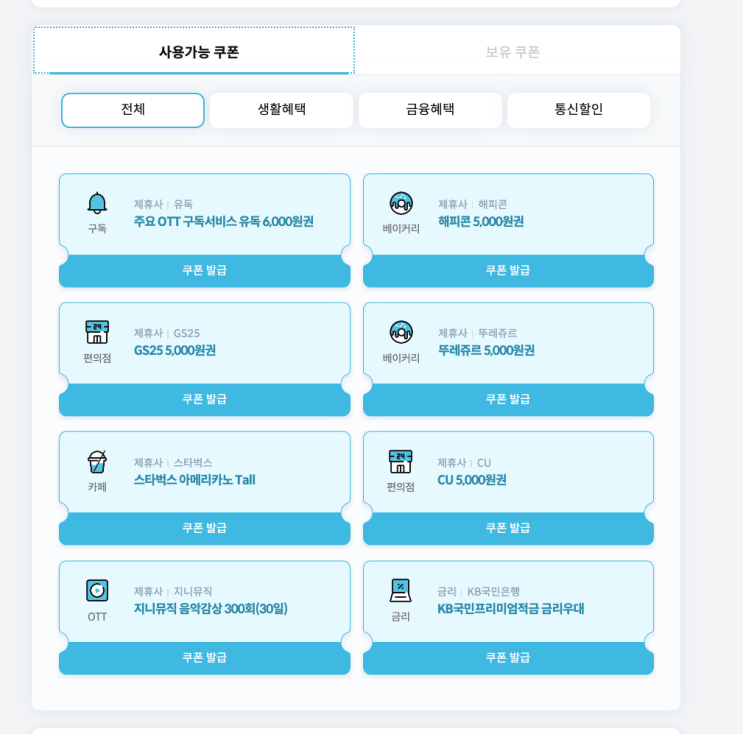This screenshot has width=743, height=734.
Task: Click the OTT play icon for 지니뮤직
Action: point(97,590)
